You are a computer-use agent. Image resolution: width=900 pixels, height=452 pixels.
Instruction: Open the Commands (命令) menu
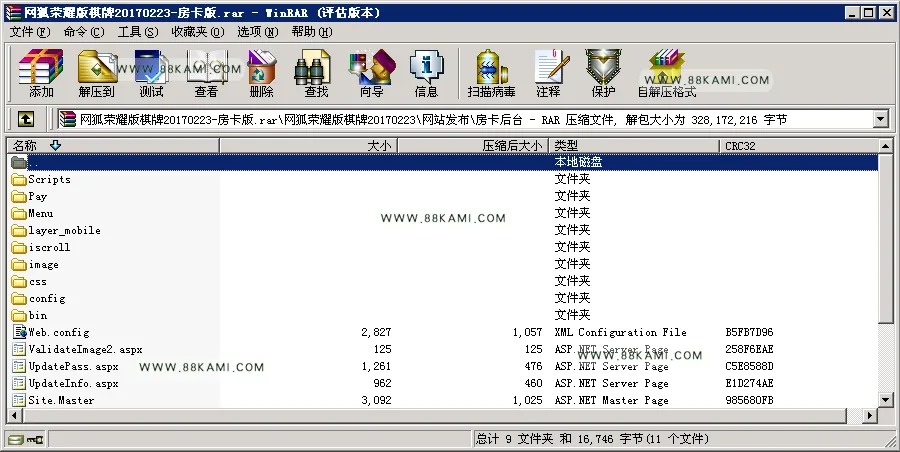84,32
